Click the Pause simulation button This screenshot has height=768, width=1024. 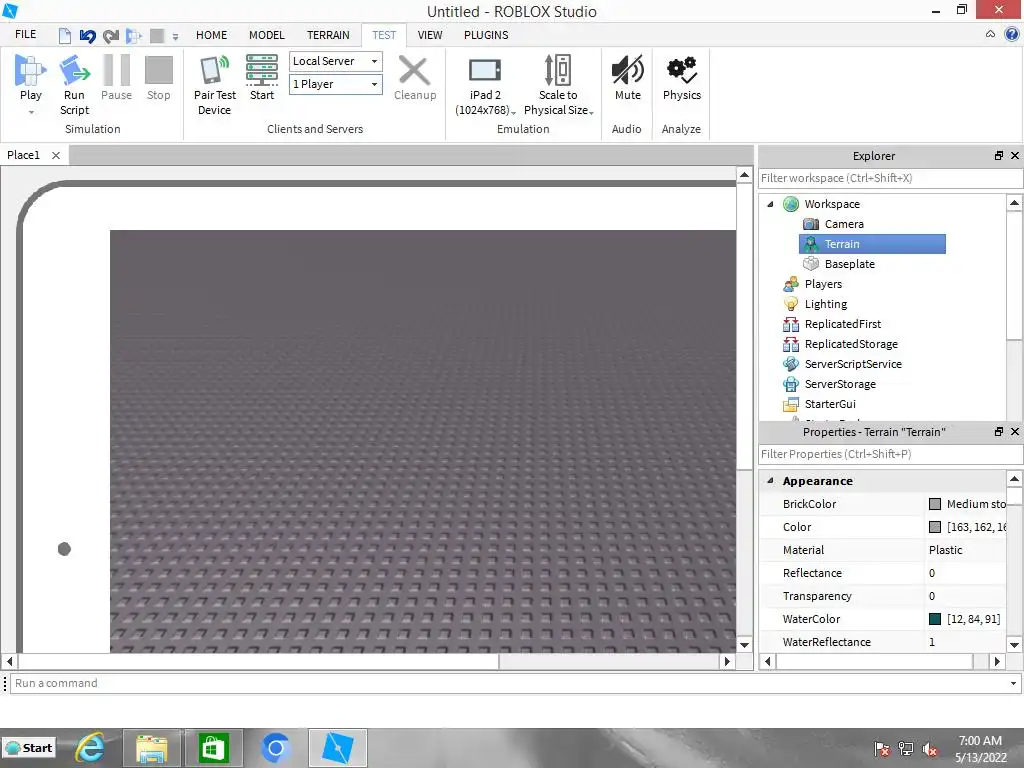click(x=116, y=78)
